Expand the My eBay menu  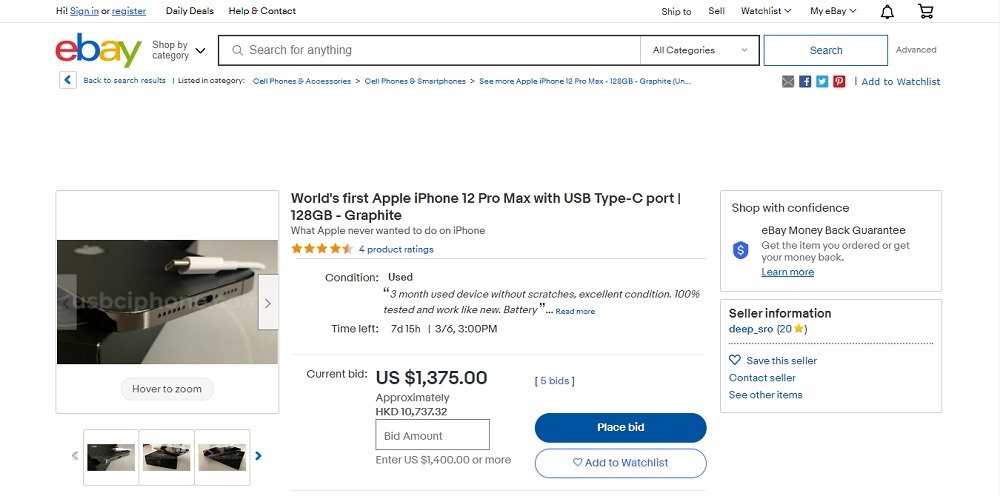click(833, 11)
